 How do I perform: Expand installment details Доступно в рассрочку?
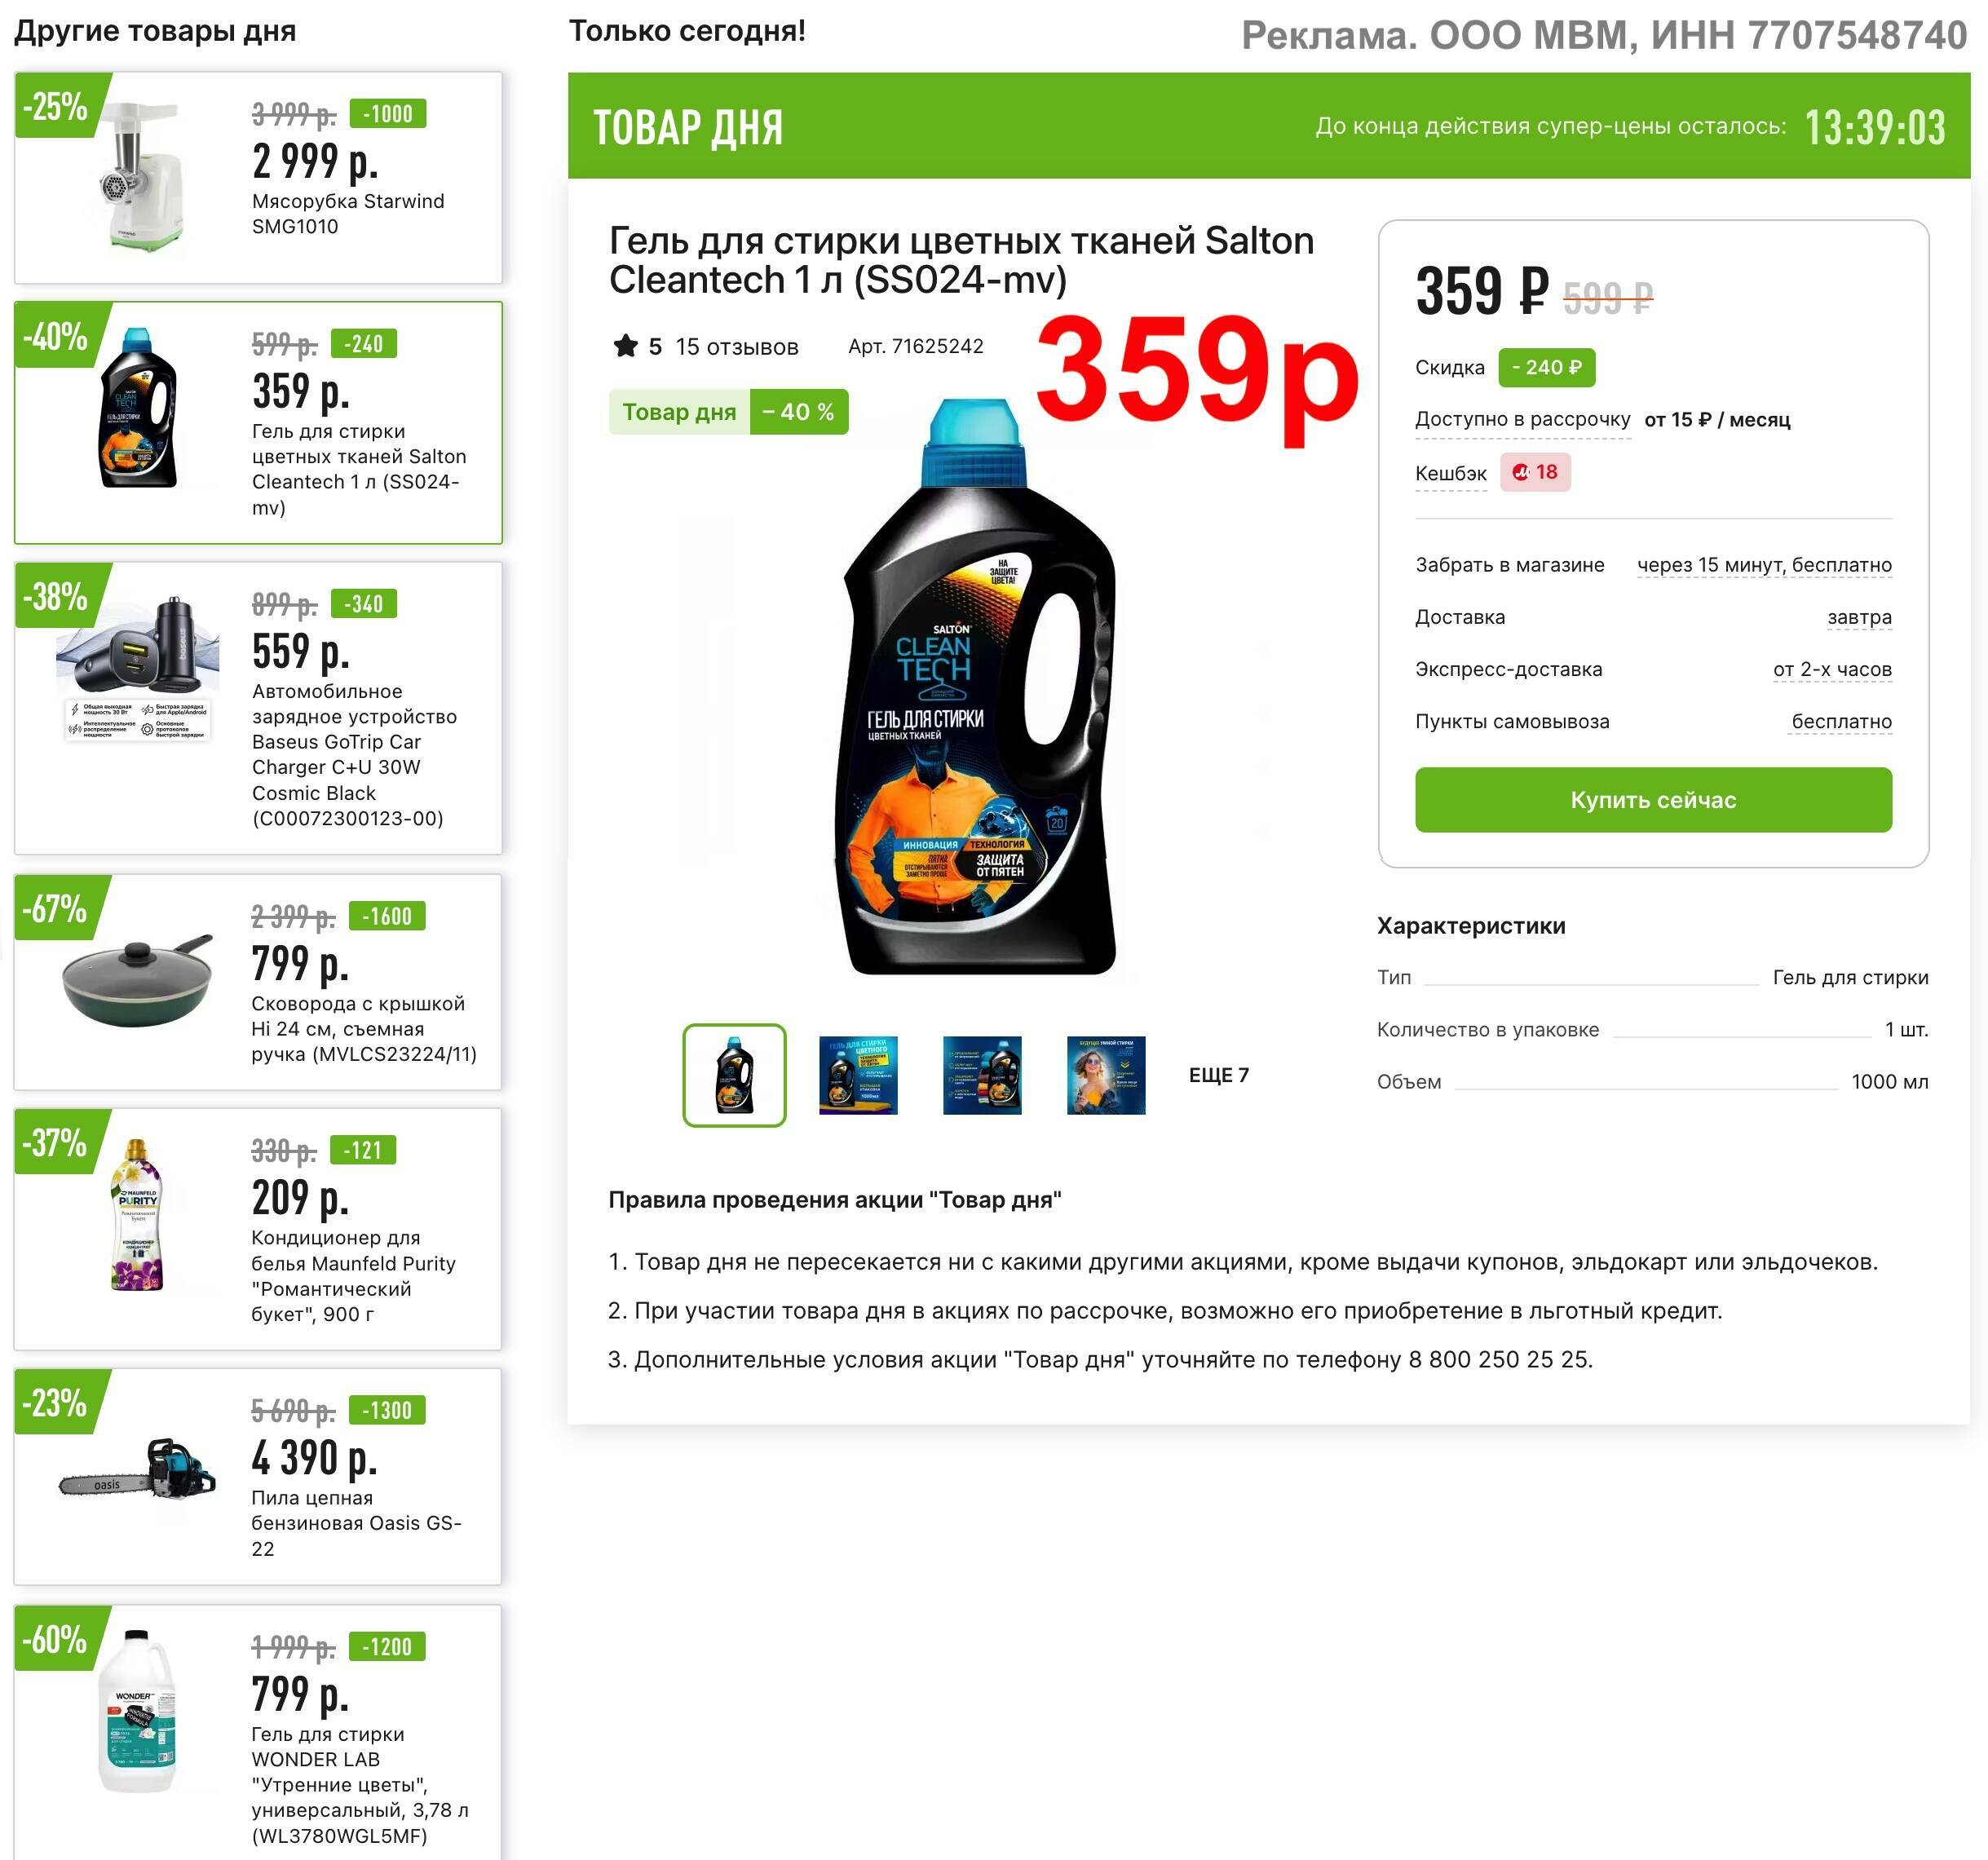click(1522, 420)
